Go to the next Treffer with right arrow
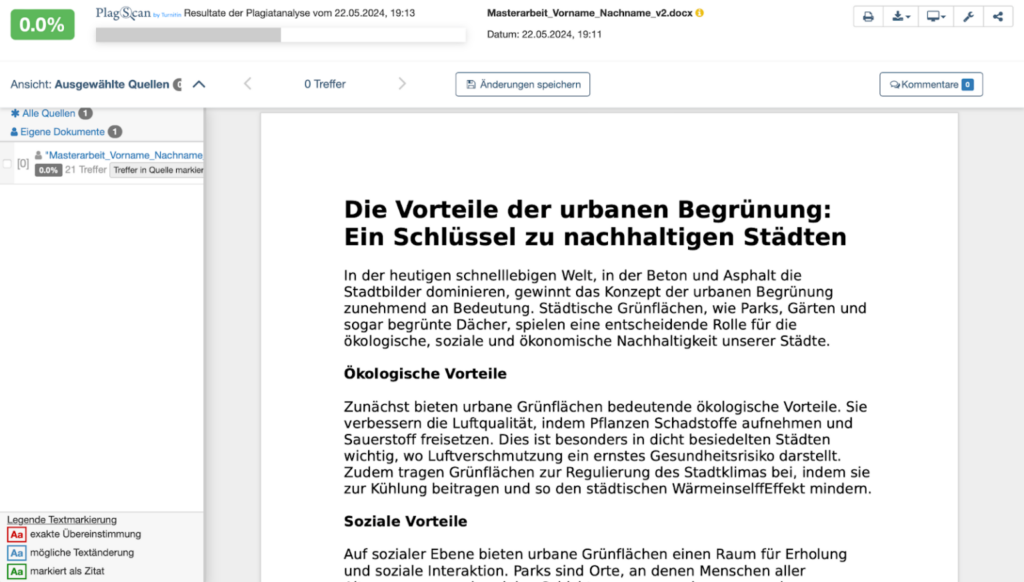This screenshot has width=1024, height=582. 402,84
